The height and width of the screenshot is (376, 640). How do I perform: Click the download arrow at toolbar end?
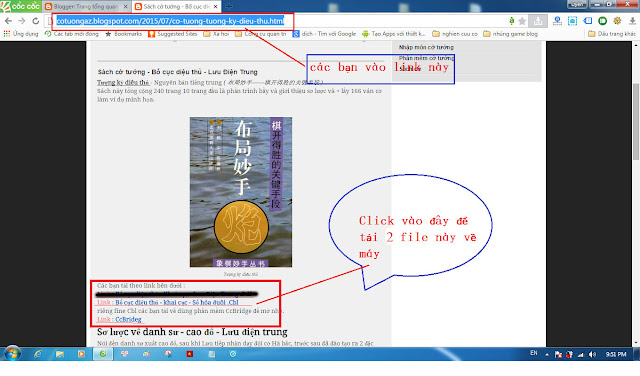tap(632, 21)
